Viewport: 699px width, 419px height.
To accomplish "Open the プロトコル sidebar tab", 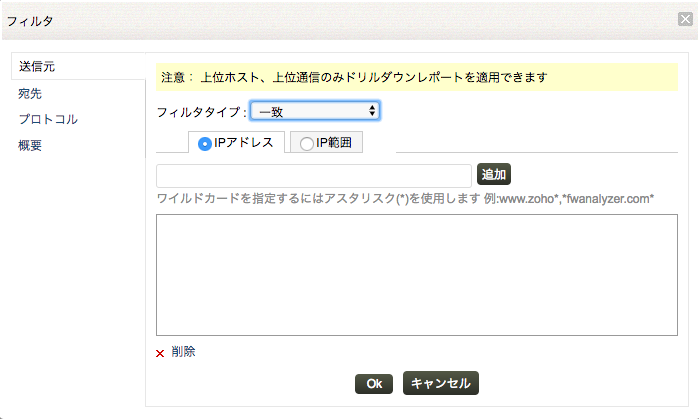I will point(47,119).
